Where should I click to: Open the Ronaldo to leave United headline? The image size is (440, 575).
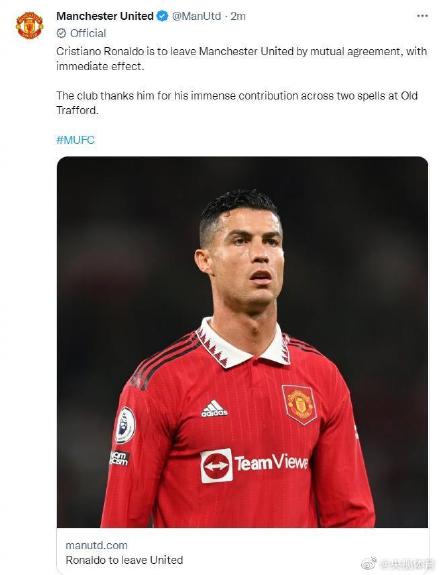(124, 560)
